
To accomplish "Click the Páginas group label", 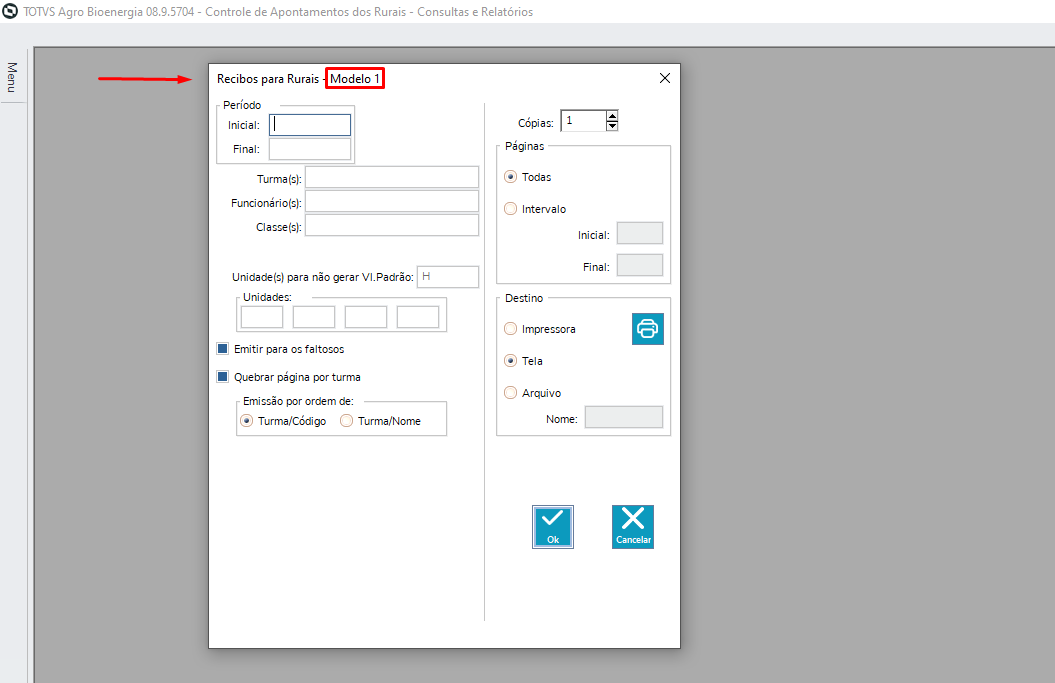I will 524,146.
